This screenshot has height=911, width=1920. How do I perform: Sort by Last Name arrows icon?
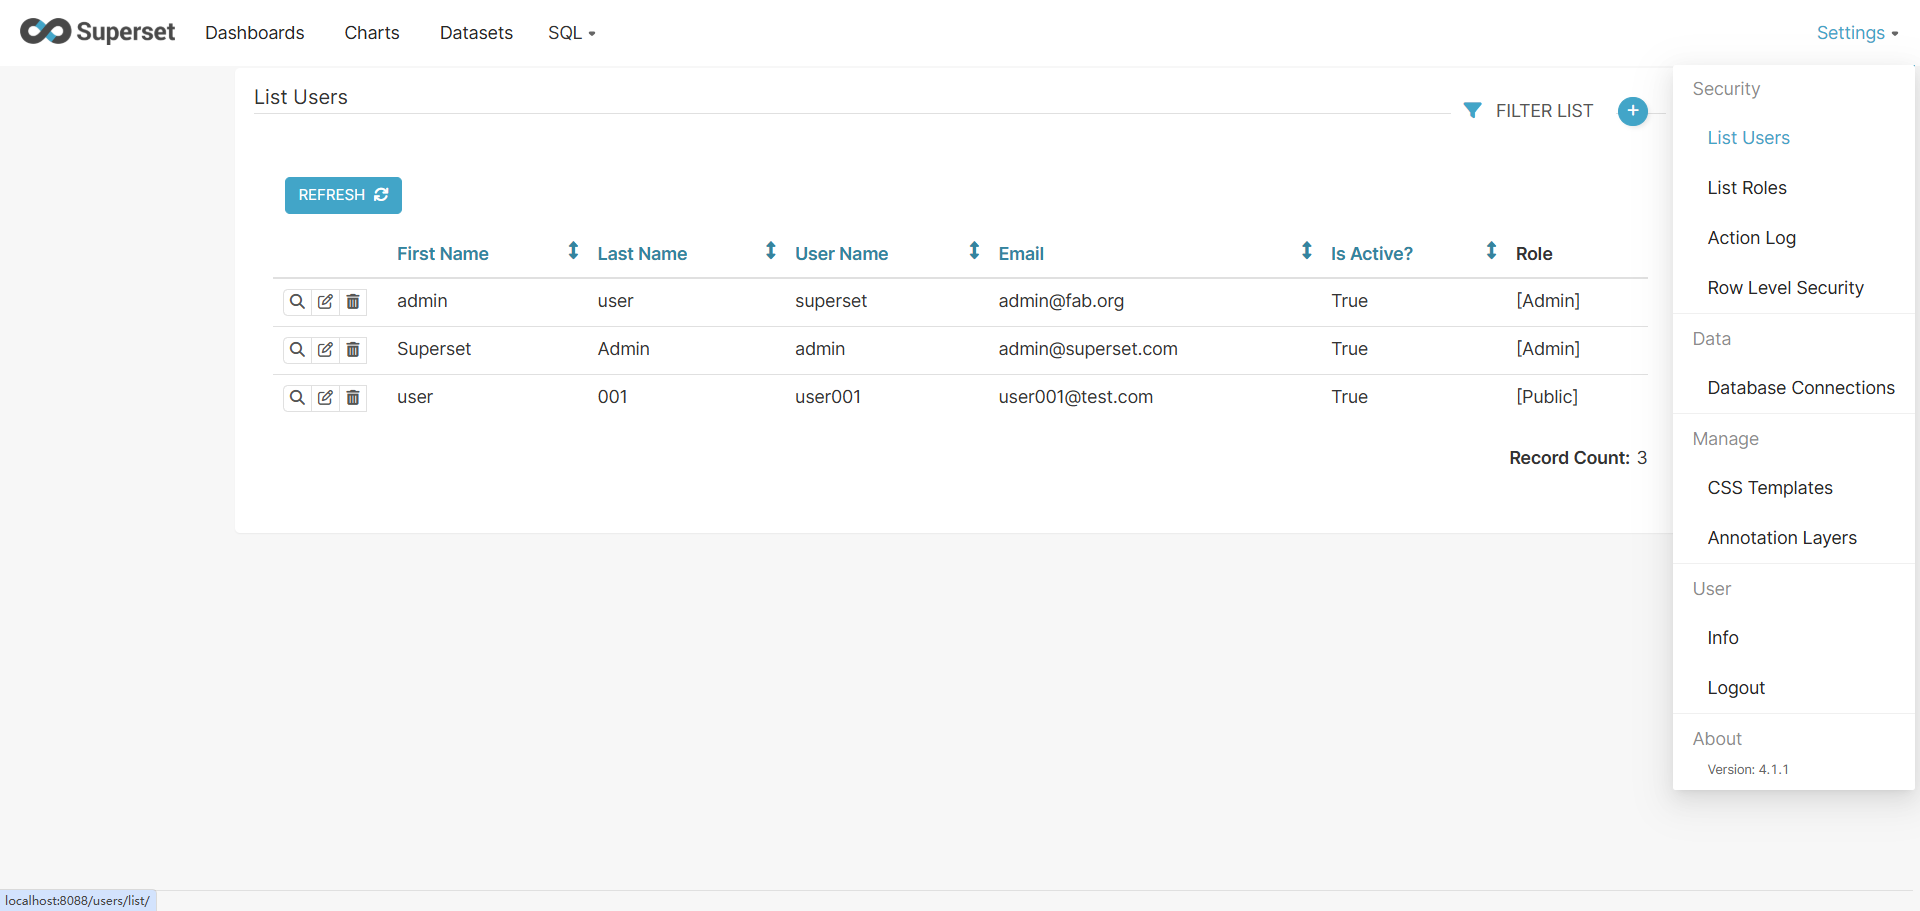click(x=771, y=250)
